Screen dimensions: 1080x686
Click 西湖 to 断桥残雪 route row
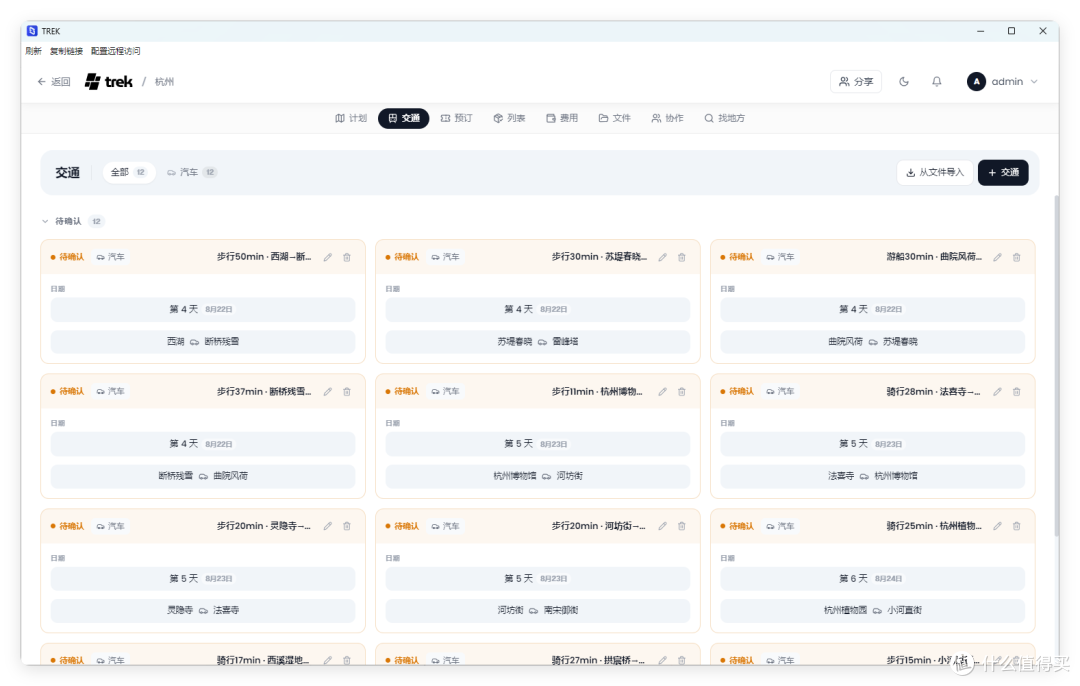(x=203, y=342)
